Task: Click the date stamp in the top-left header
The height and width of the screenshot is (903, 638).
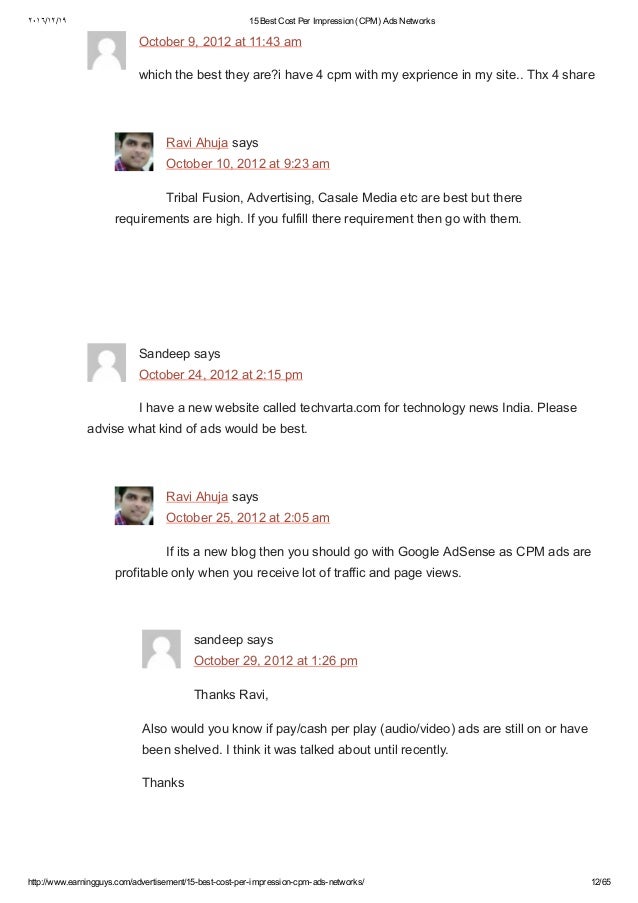Action: [x=47, y=21]
